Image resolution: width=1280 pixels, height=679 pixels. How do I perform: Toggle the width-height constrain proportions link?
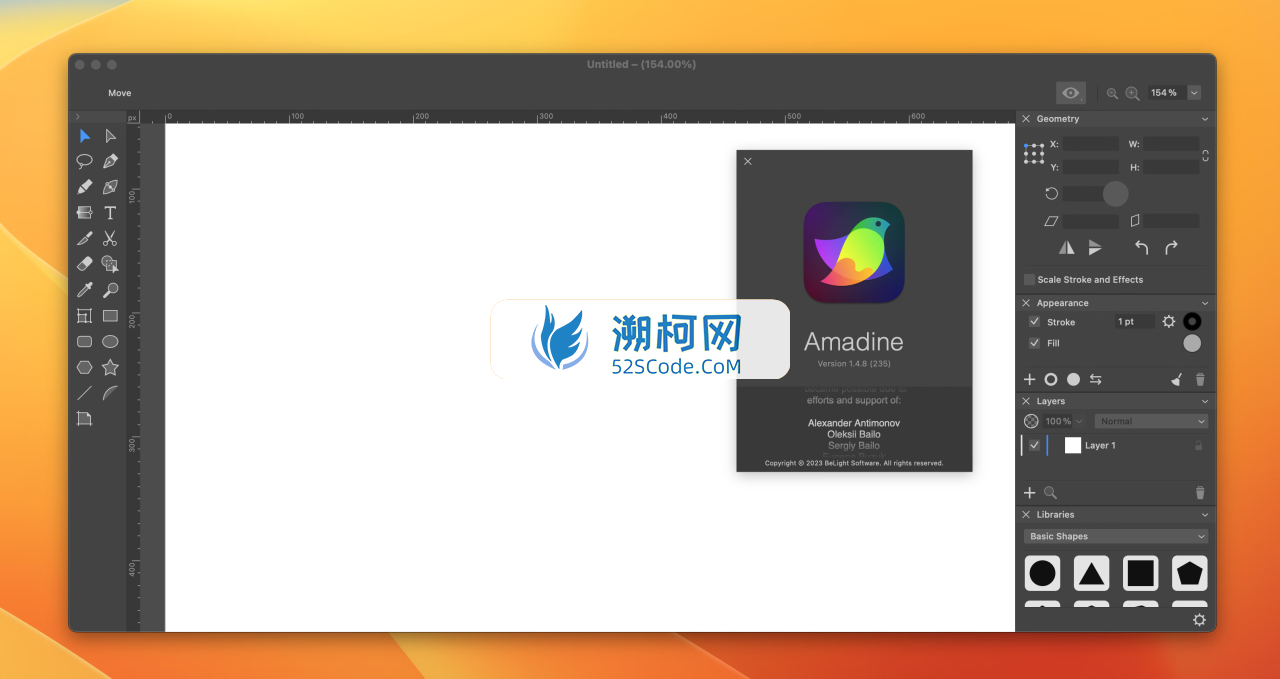[1205, 156]
